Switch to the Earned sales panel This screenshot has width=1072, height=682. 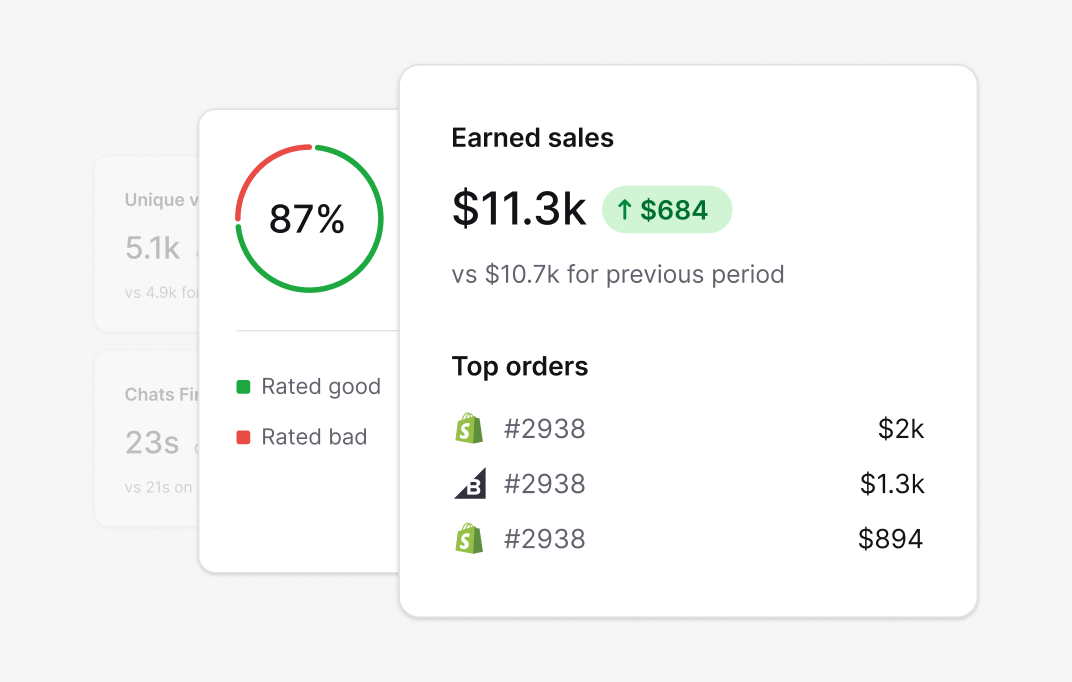coord(688,340)
